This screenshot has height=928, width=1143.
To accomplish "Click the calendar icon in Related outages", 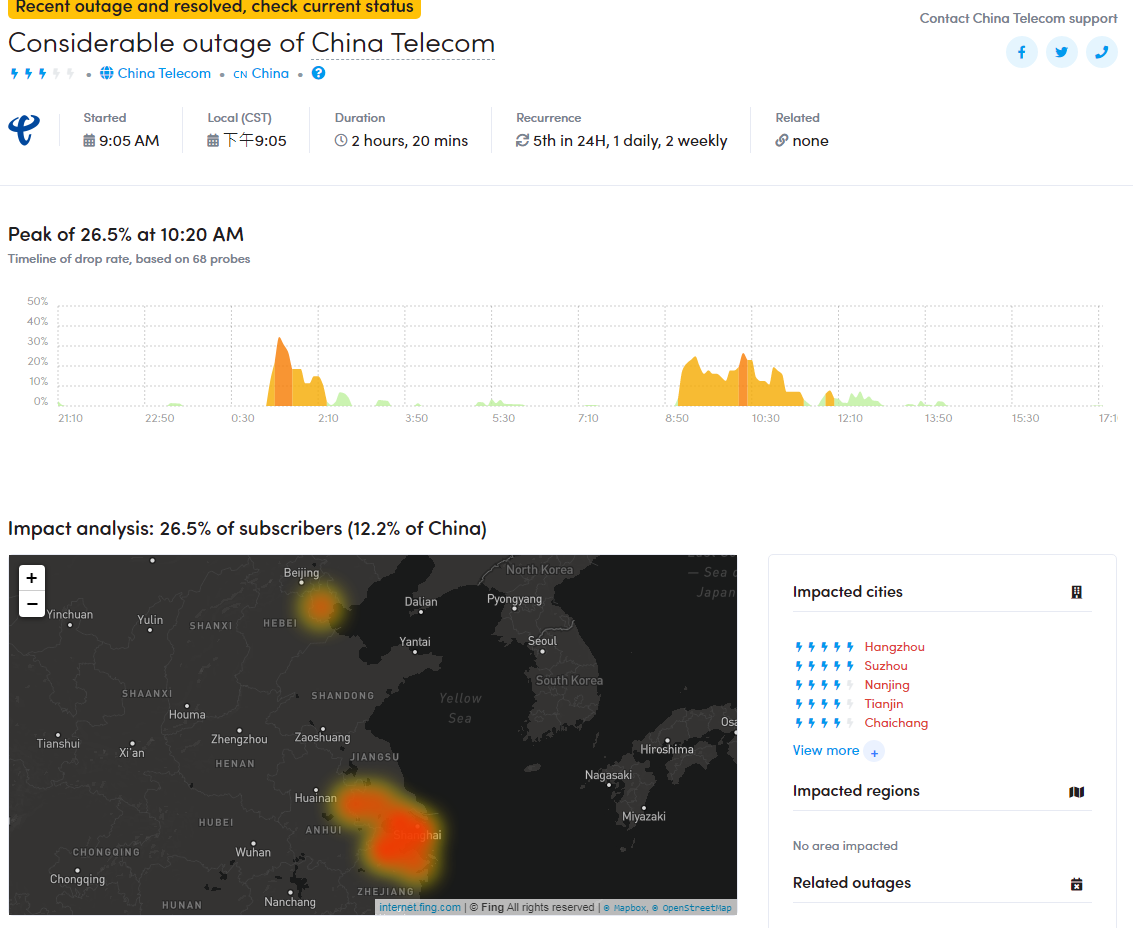I will pyautogui.click(x=1076, y=884).
